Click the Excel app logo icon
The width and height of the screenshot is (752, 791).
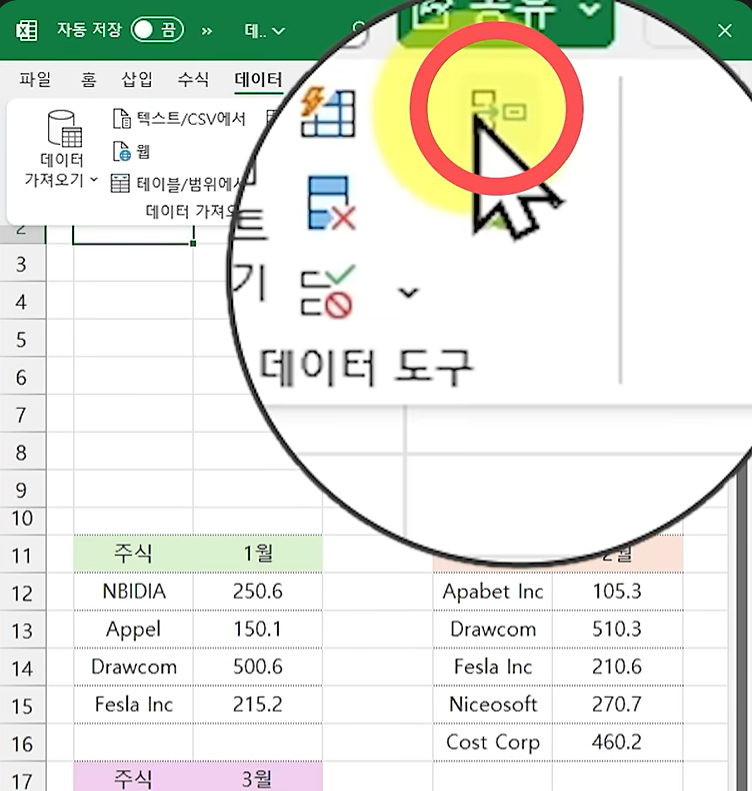26,31
